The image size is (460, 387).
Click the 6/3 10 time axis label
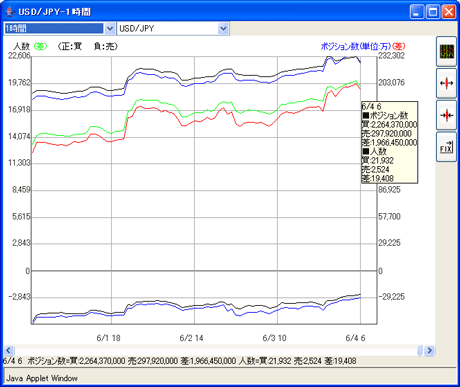point(274,338)
